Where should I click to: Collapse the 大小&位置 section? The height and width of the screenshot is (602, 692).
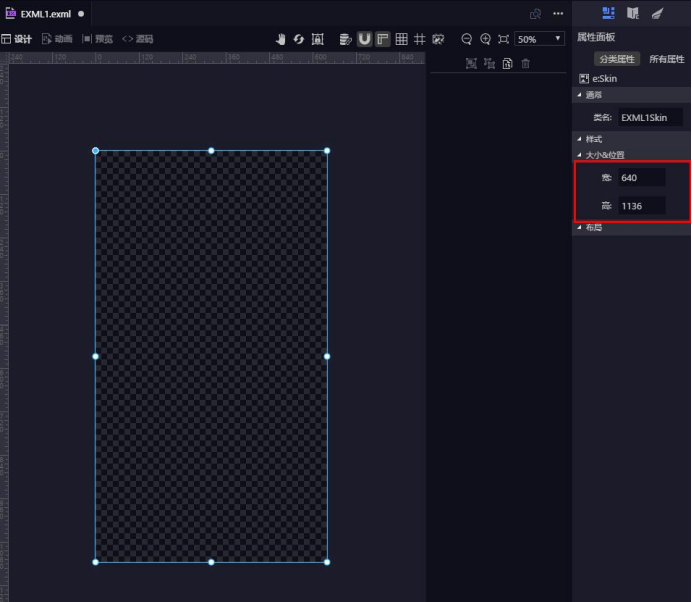tap(579, 155)
